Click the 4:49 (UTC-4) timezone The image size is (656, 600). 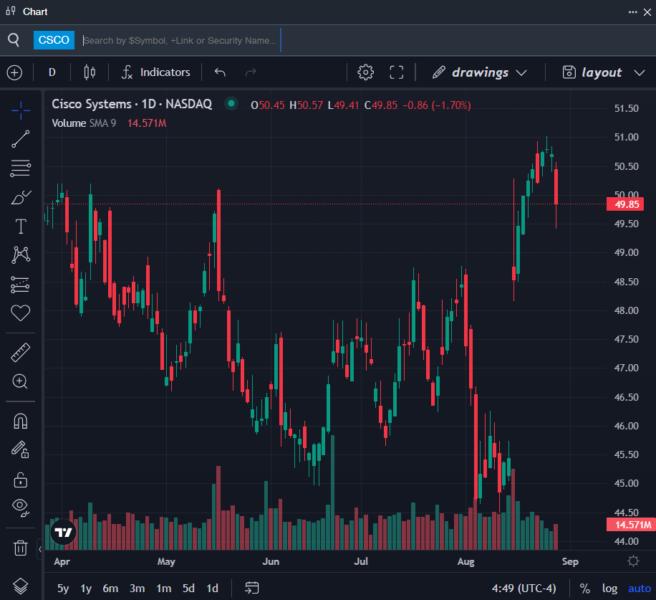coord(524,588)
